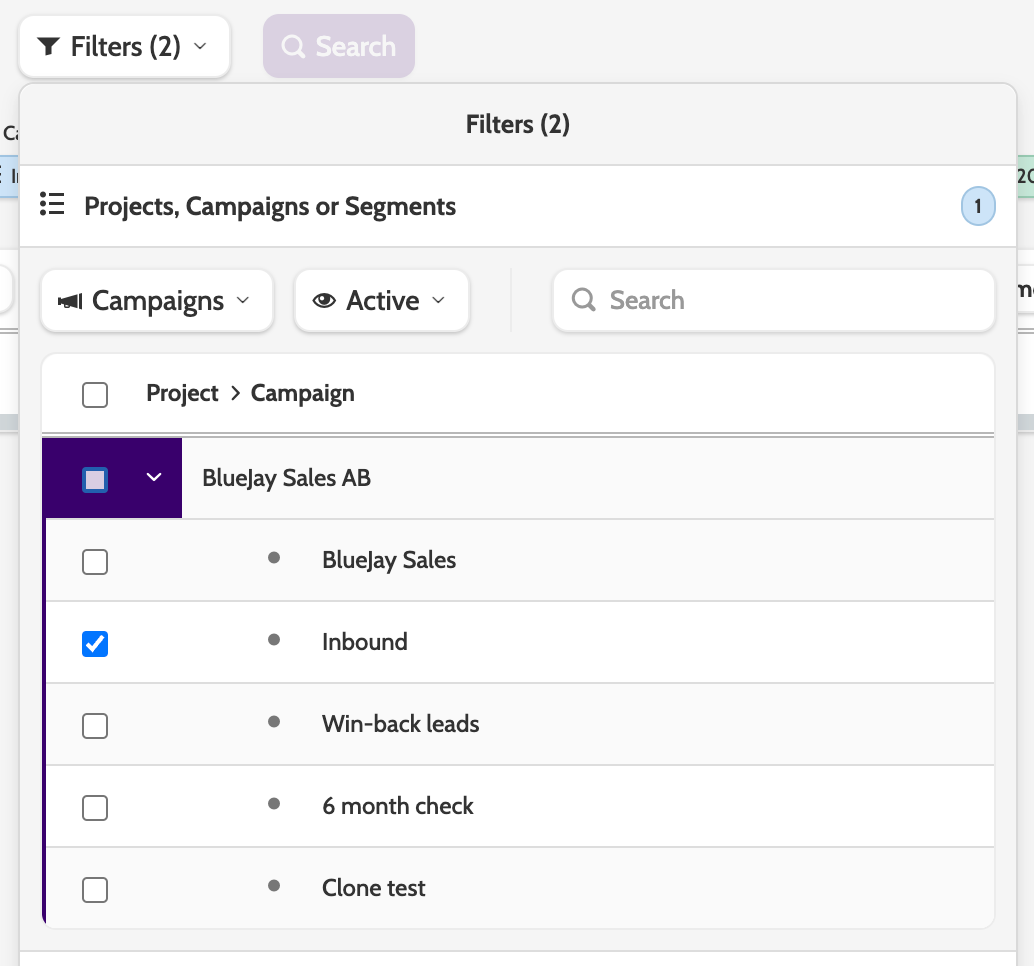The height and width of the screenshot is (966, 1034).
Task: Click the list icon beside Projects, Campaigns or Segments
Action: click(x=52, y=205)
